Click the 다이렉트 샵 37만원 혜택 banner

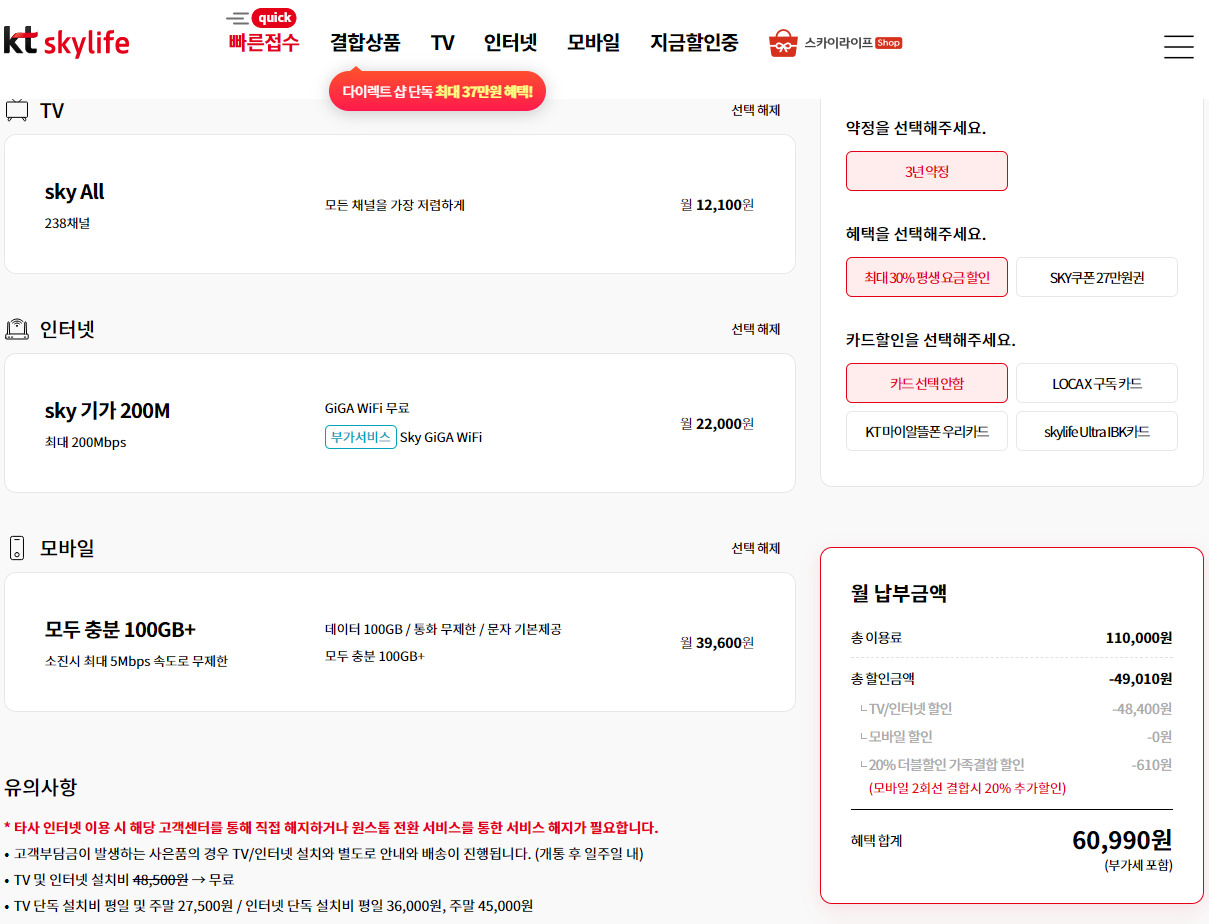tap(437, 92)
